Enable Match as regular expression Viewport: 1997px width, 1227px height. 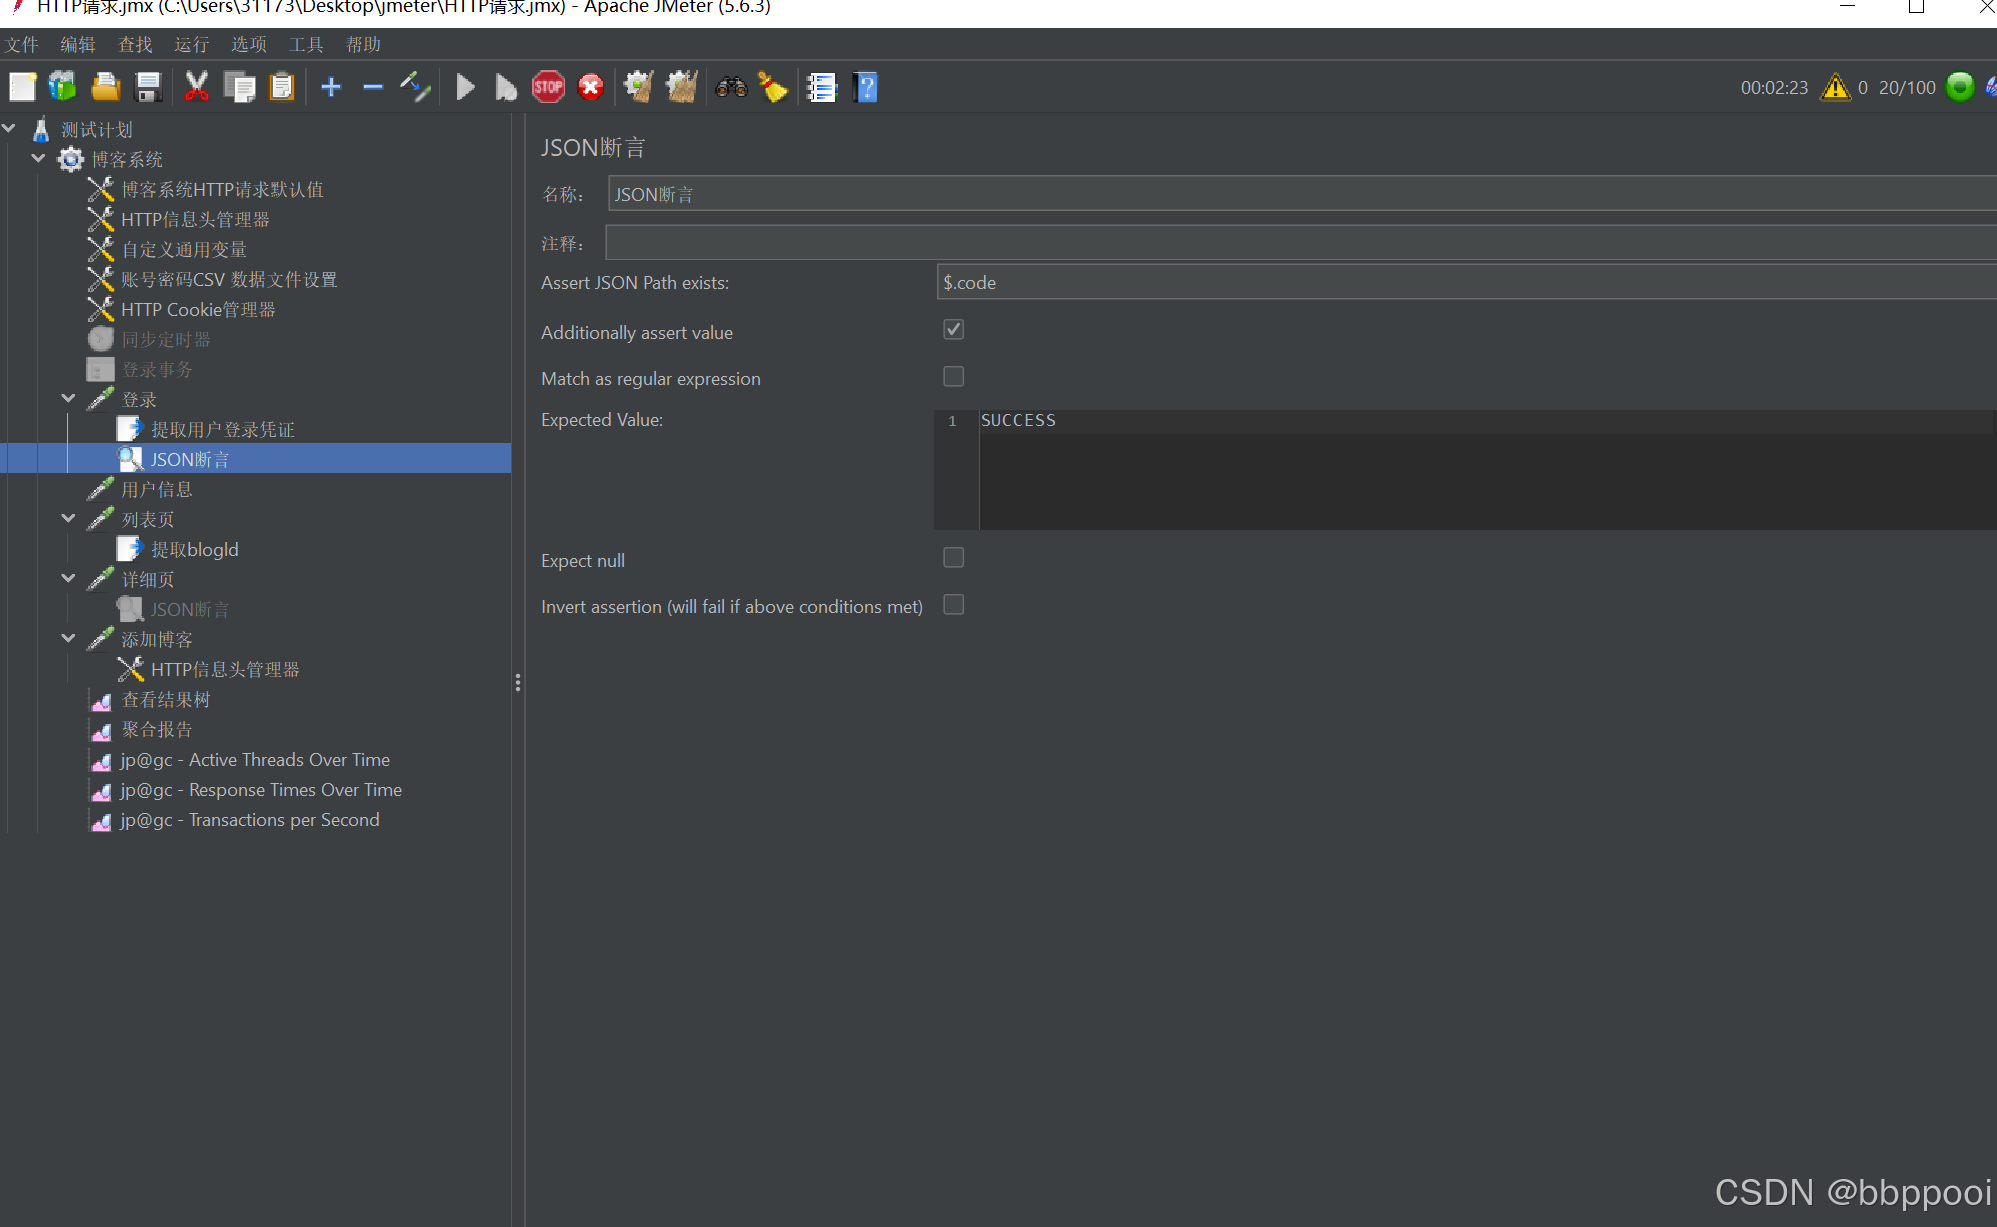[953, 377]
